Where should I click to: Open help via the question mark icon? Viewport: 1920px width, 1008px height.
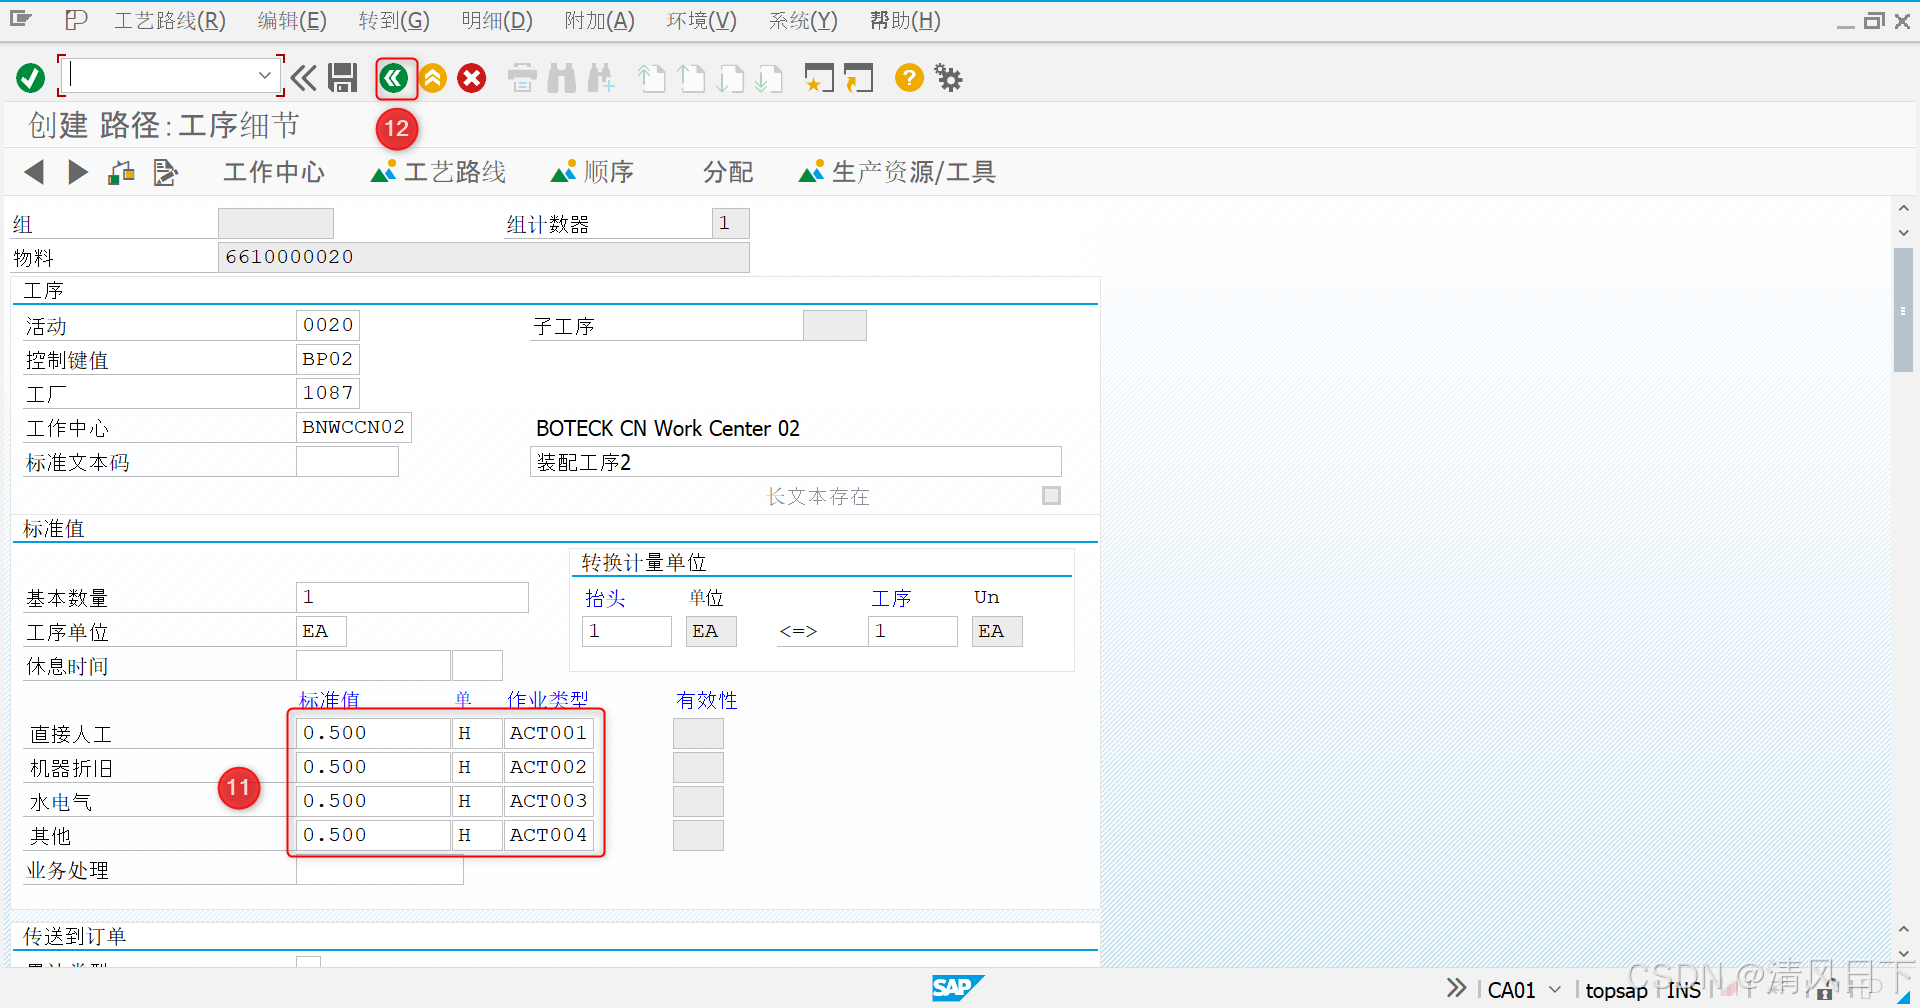[908, 77]
